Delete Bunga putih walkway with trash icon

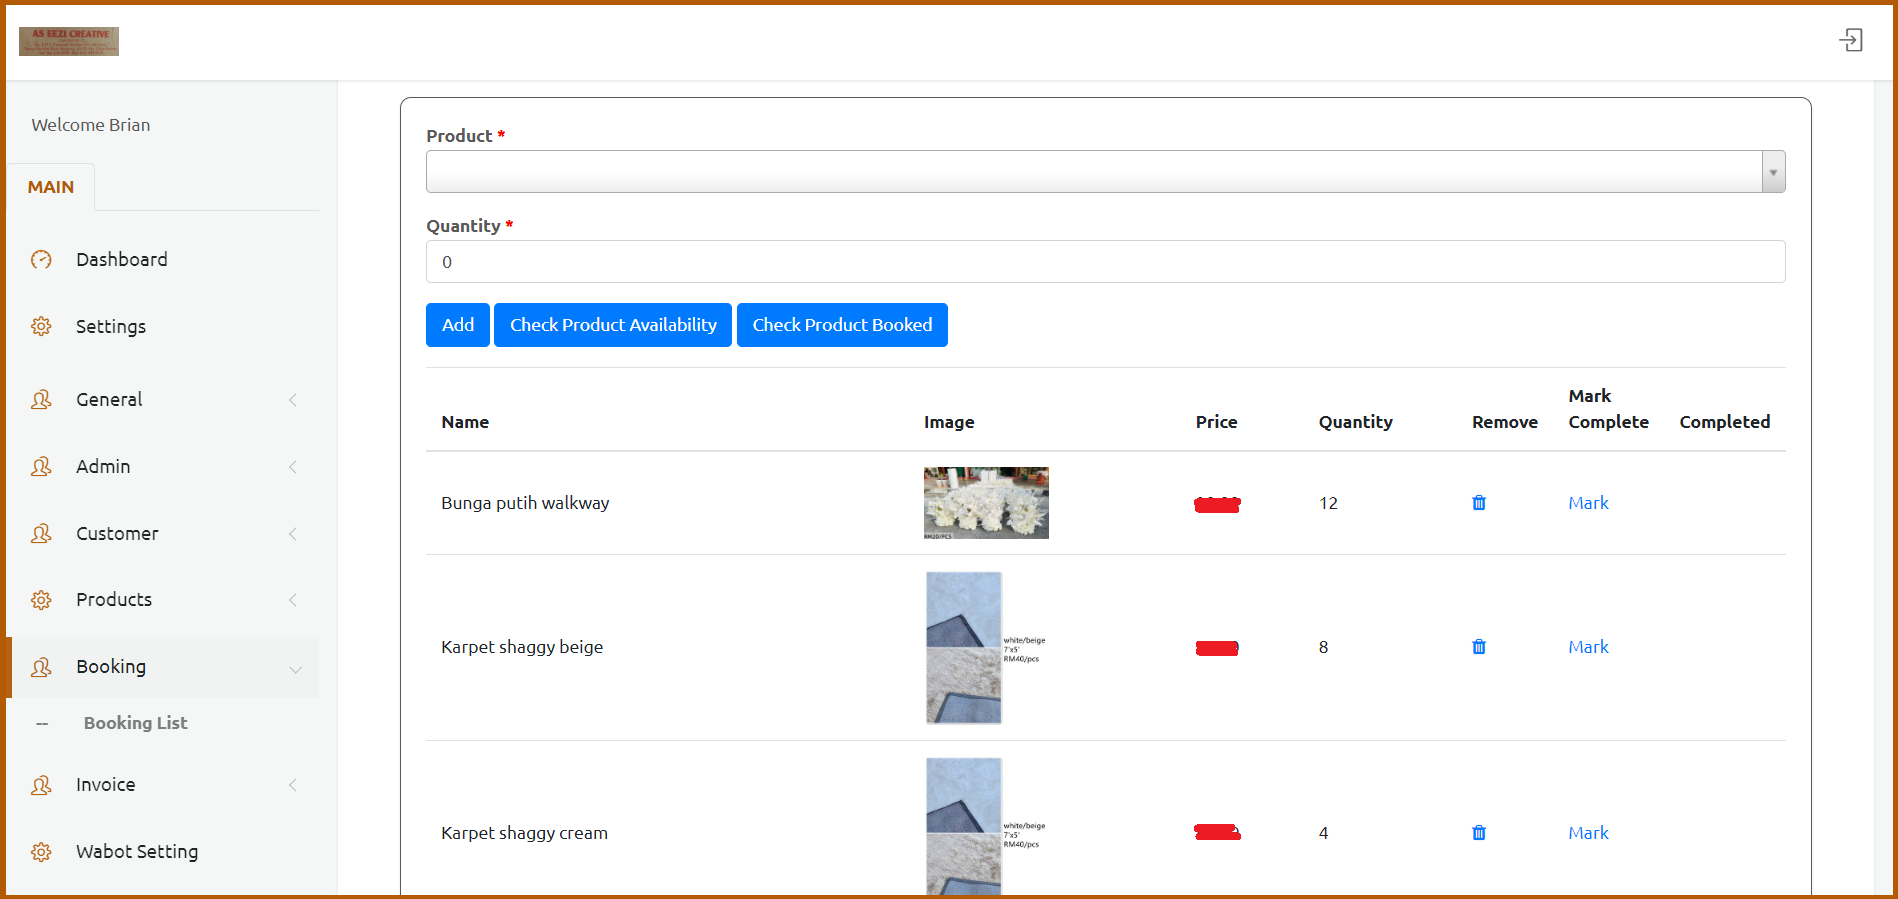tap(1478, 503)
